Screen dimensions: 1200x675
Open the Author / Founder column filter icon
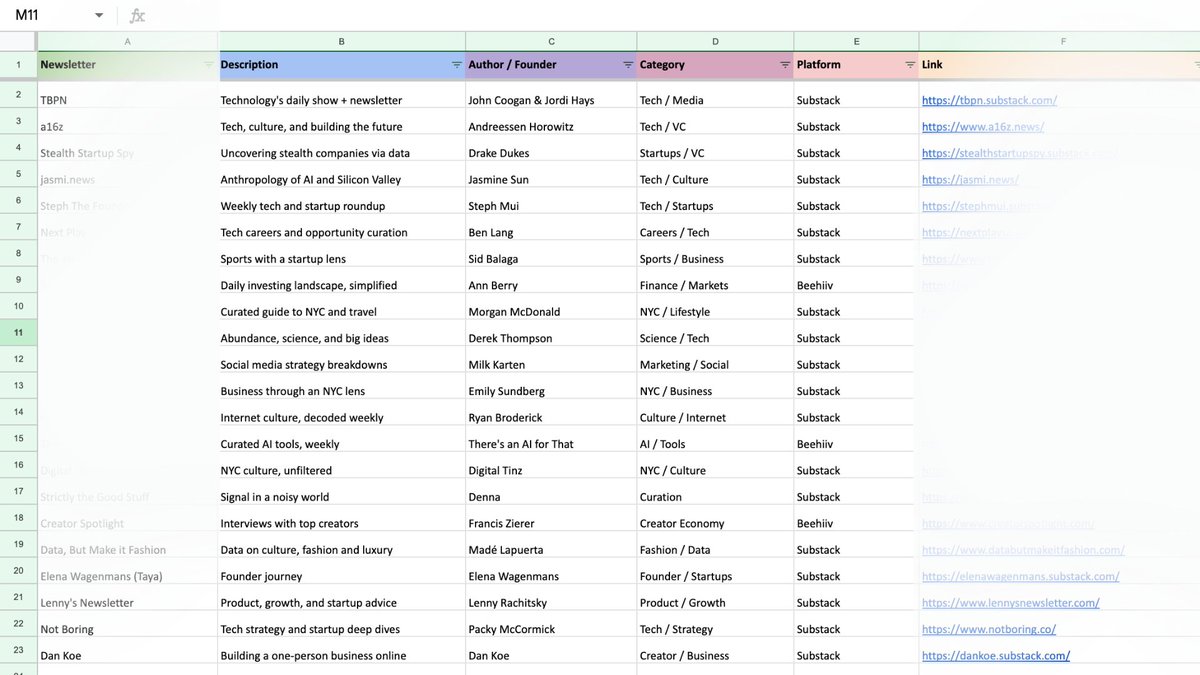coord(628,65)
